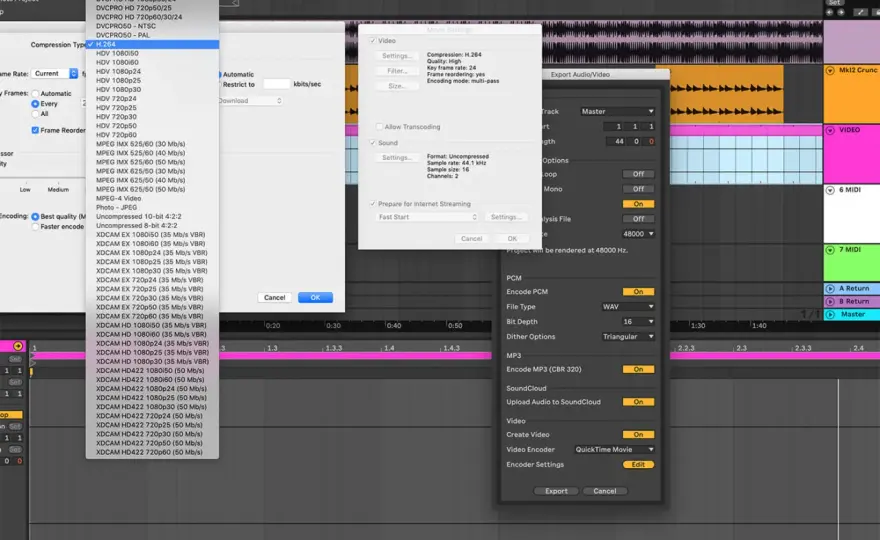Viewport: 880px width, 540px height.
Task: Click the A Return track icon
Action: [x=830, y=289]
